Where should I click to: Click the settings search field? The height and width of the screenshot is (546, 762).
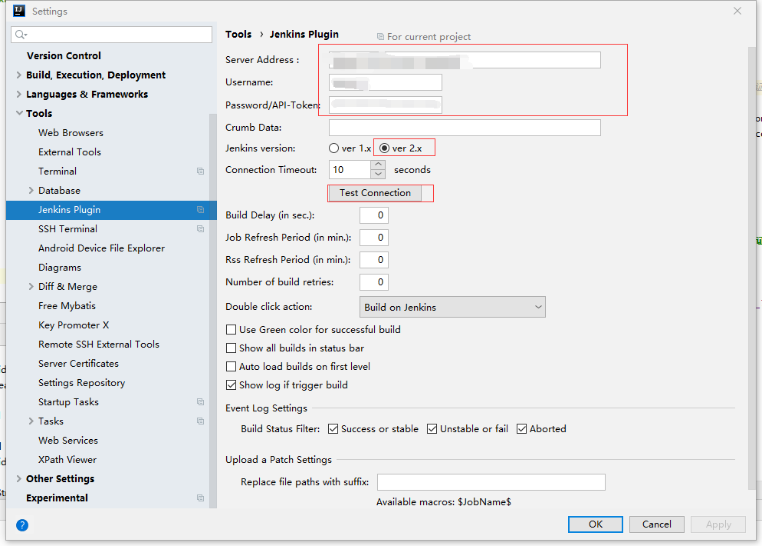[112, 34]
